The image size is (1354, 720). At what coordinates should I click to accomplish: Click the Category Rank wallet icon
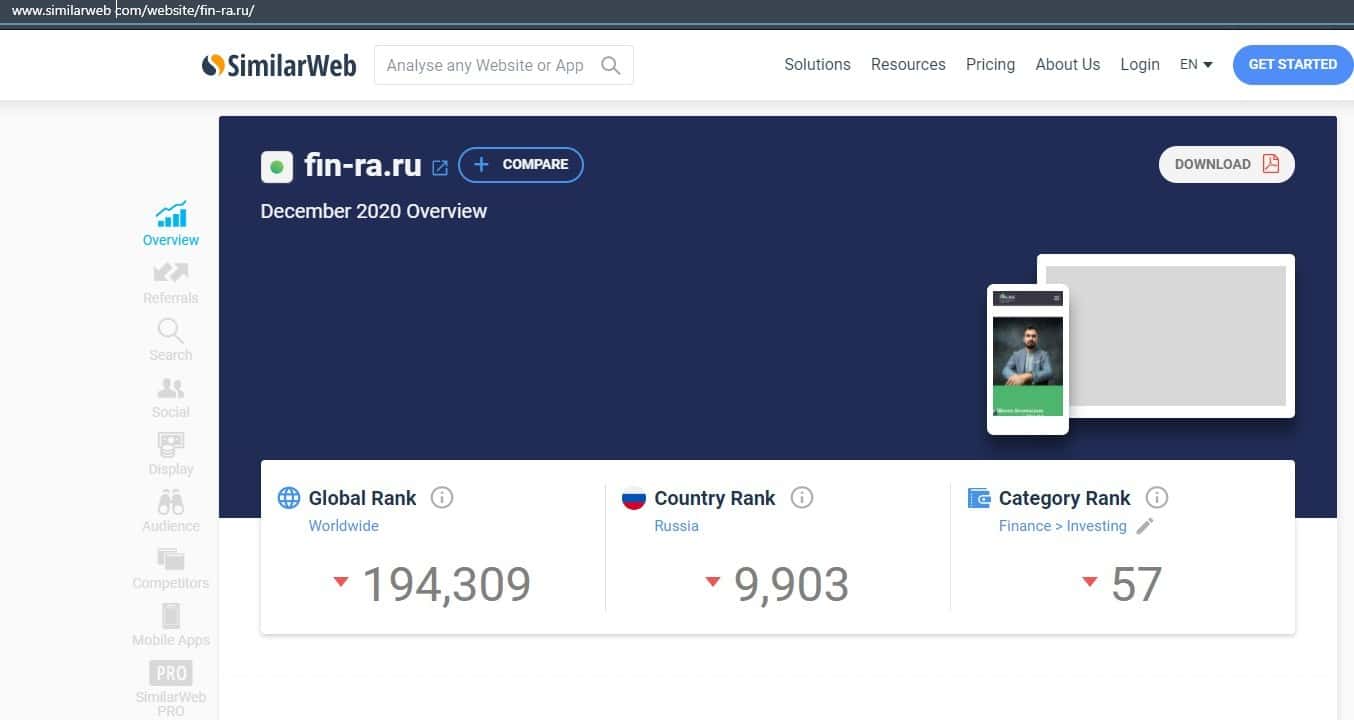pos(979,498)
